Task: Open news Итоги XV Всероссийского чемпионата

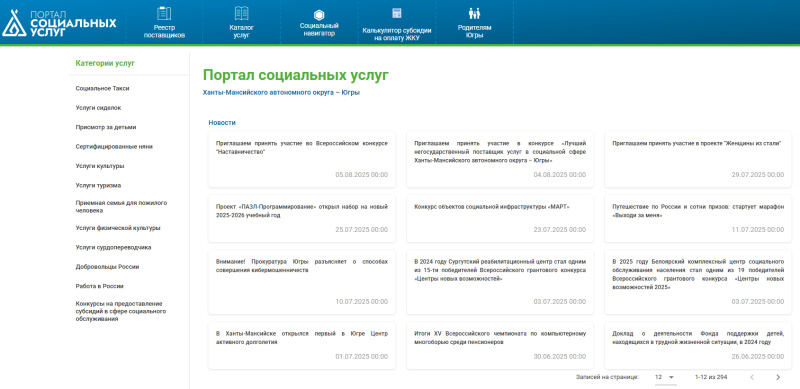Action: click(500, 337)
